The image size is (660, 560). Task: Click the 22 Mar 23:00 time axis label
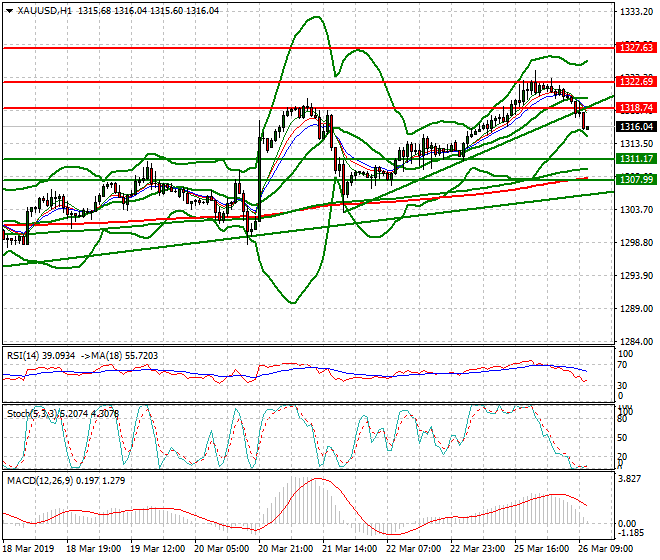pos(477,549)
